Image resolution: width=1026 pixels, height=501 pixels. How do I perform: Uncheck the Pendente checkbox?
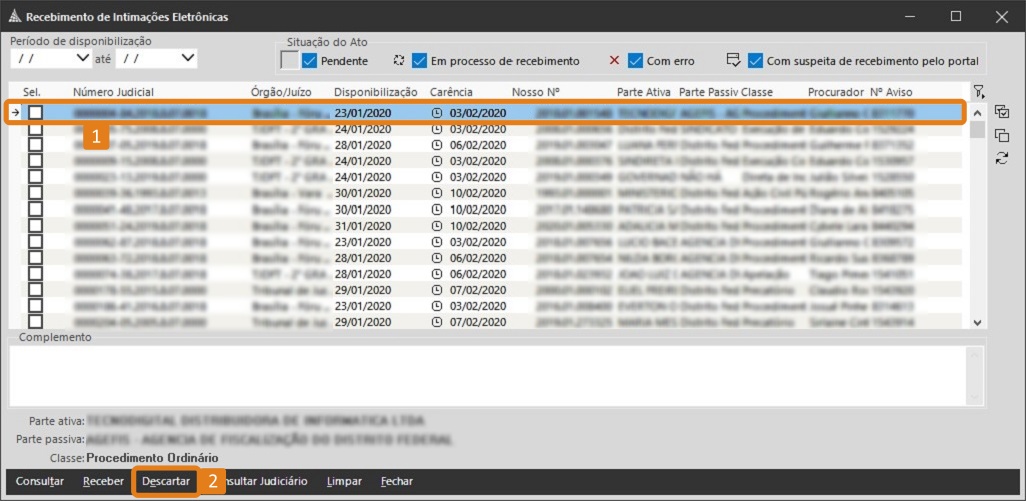point(309,61)
